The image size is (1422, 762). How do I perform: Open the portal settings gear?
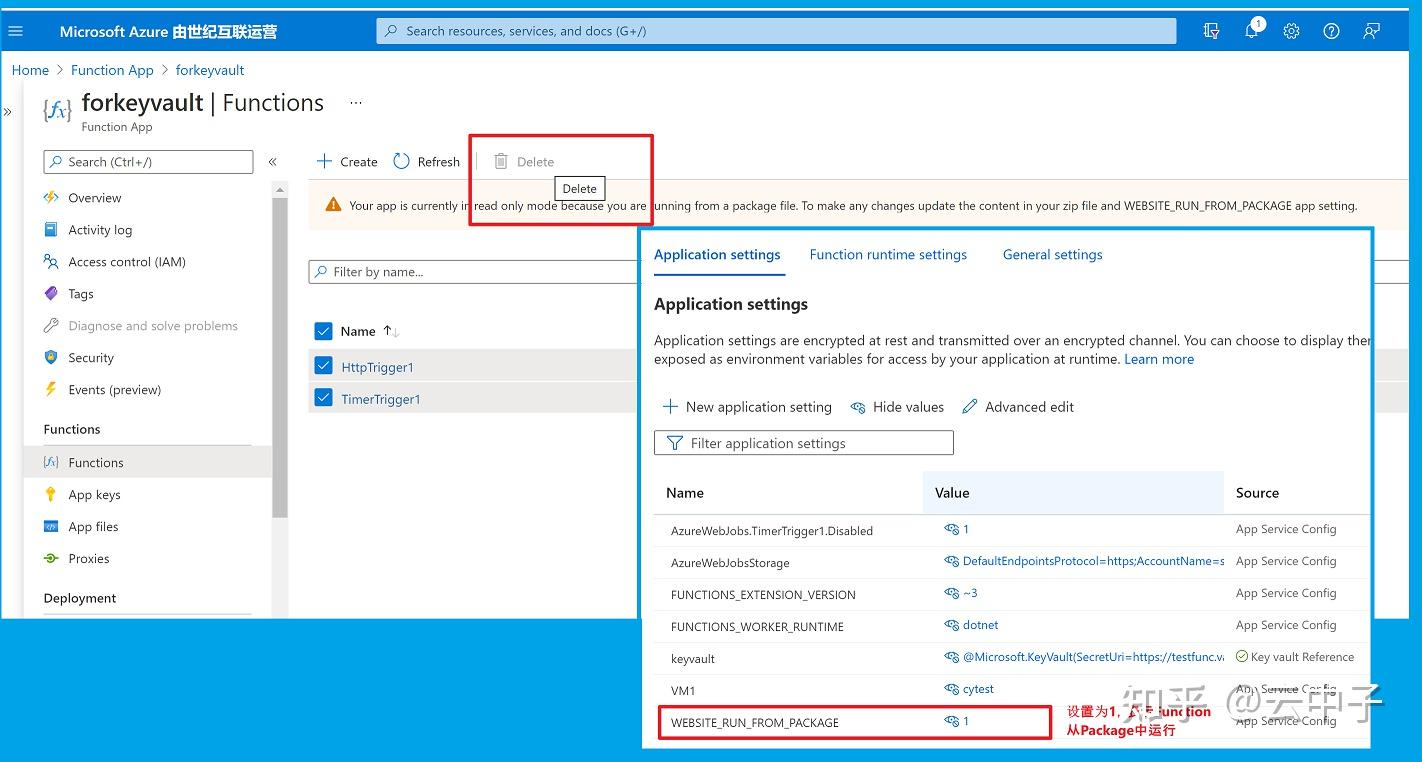(x=1291, y=31)
